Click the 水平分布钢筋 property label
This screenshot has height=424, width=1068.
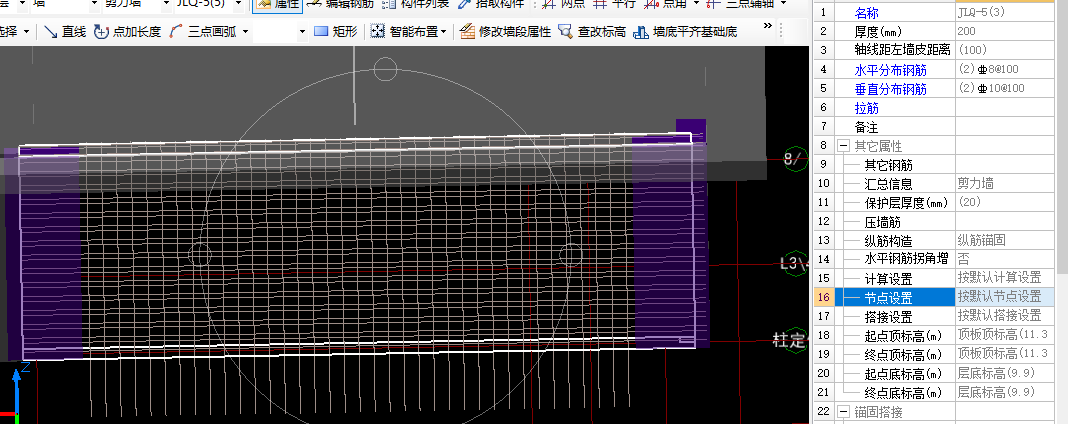click(x=891, y=70)
